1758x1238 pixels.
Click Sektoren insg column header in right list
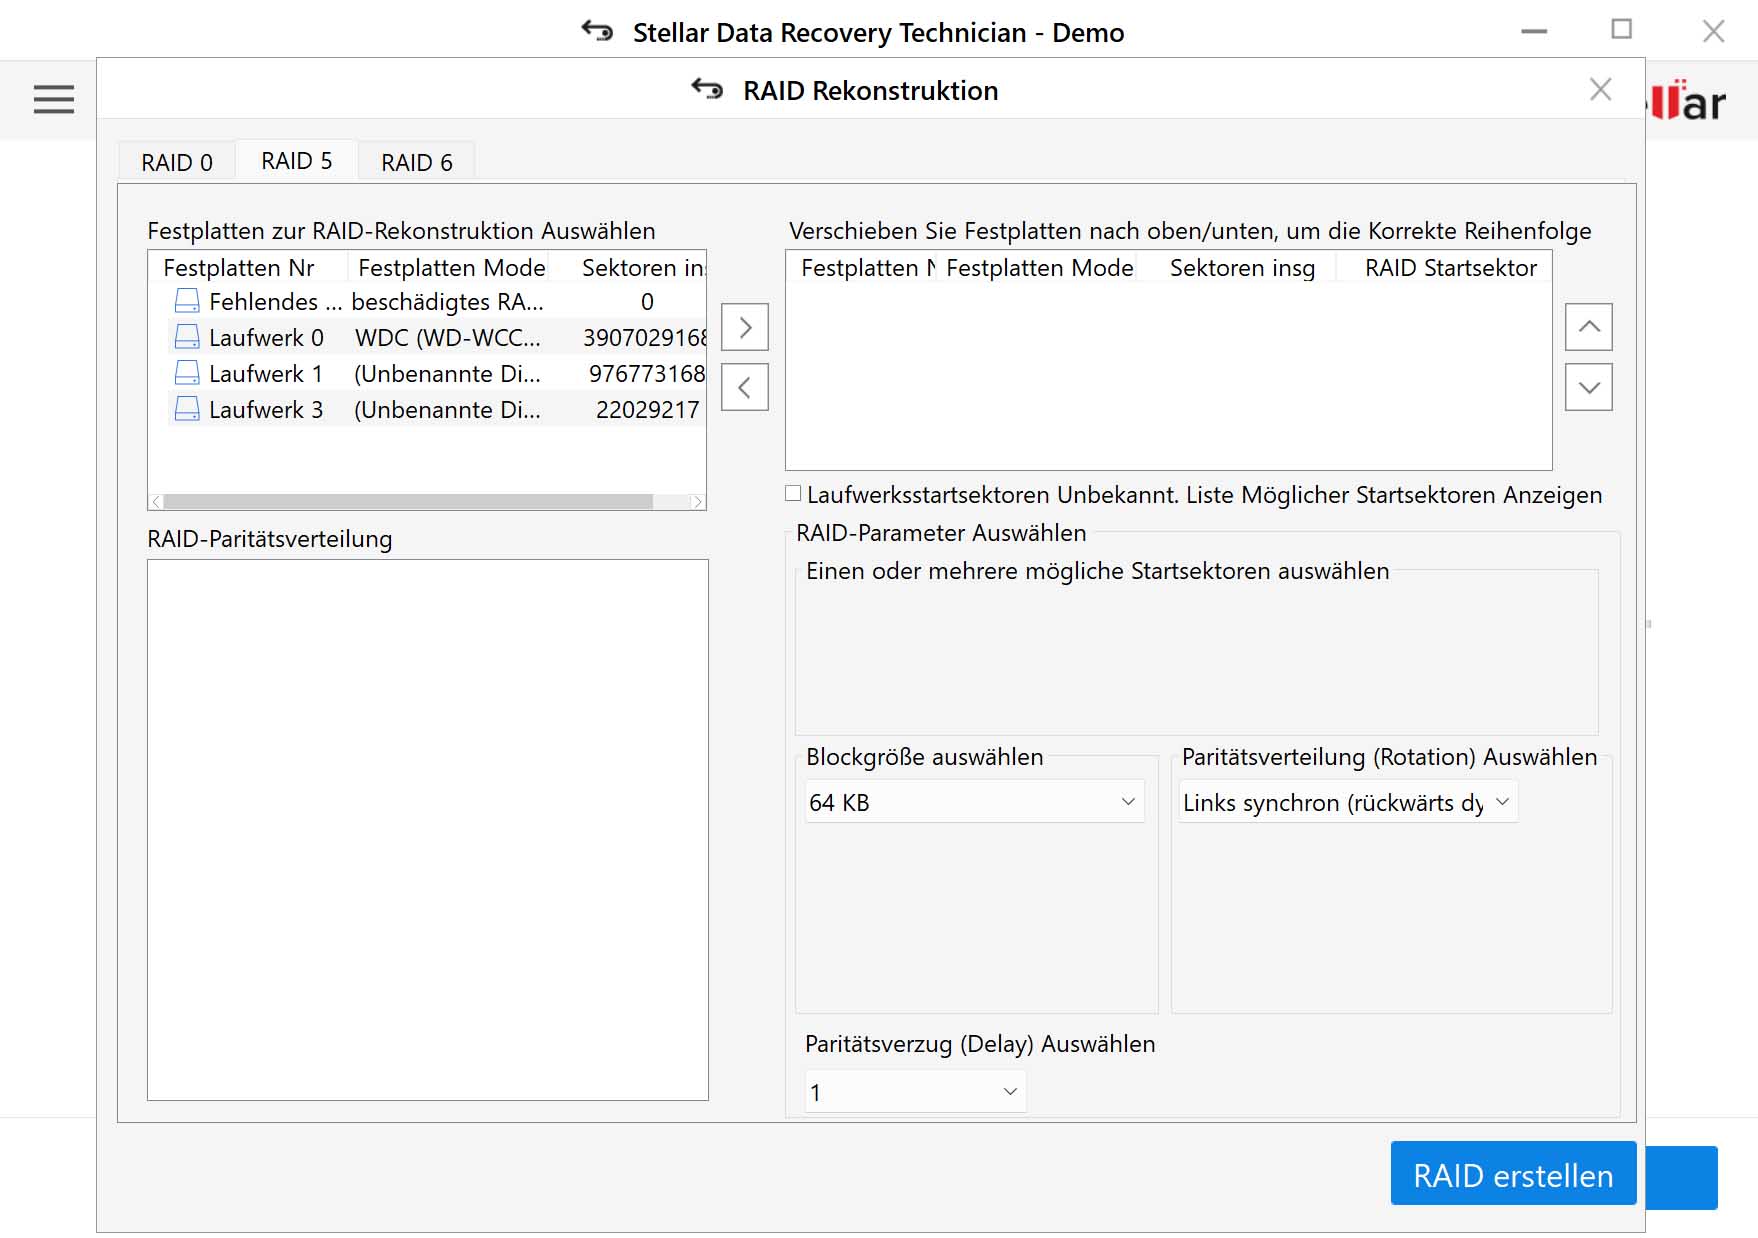1242,268
